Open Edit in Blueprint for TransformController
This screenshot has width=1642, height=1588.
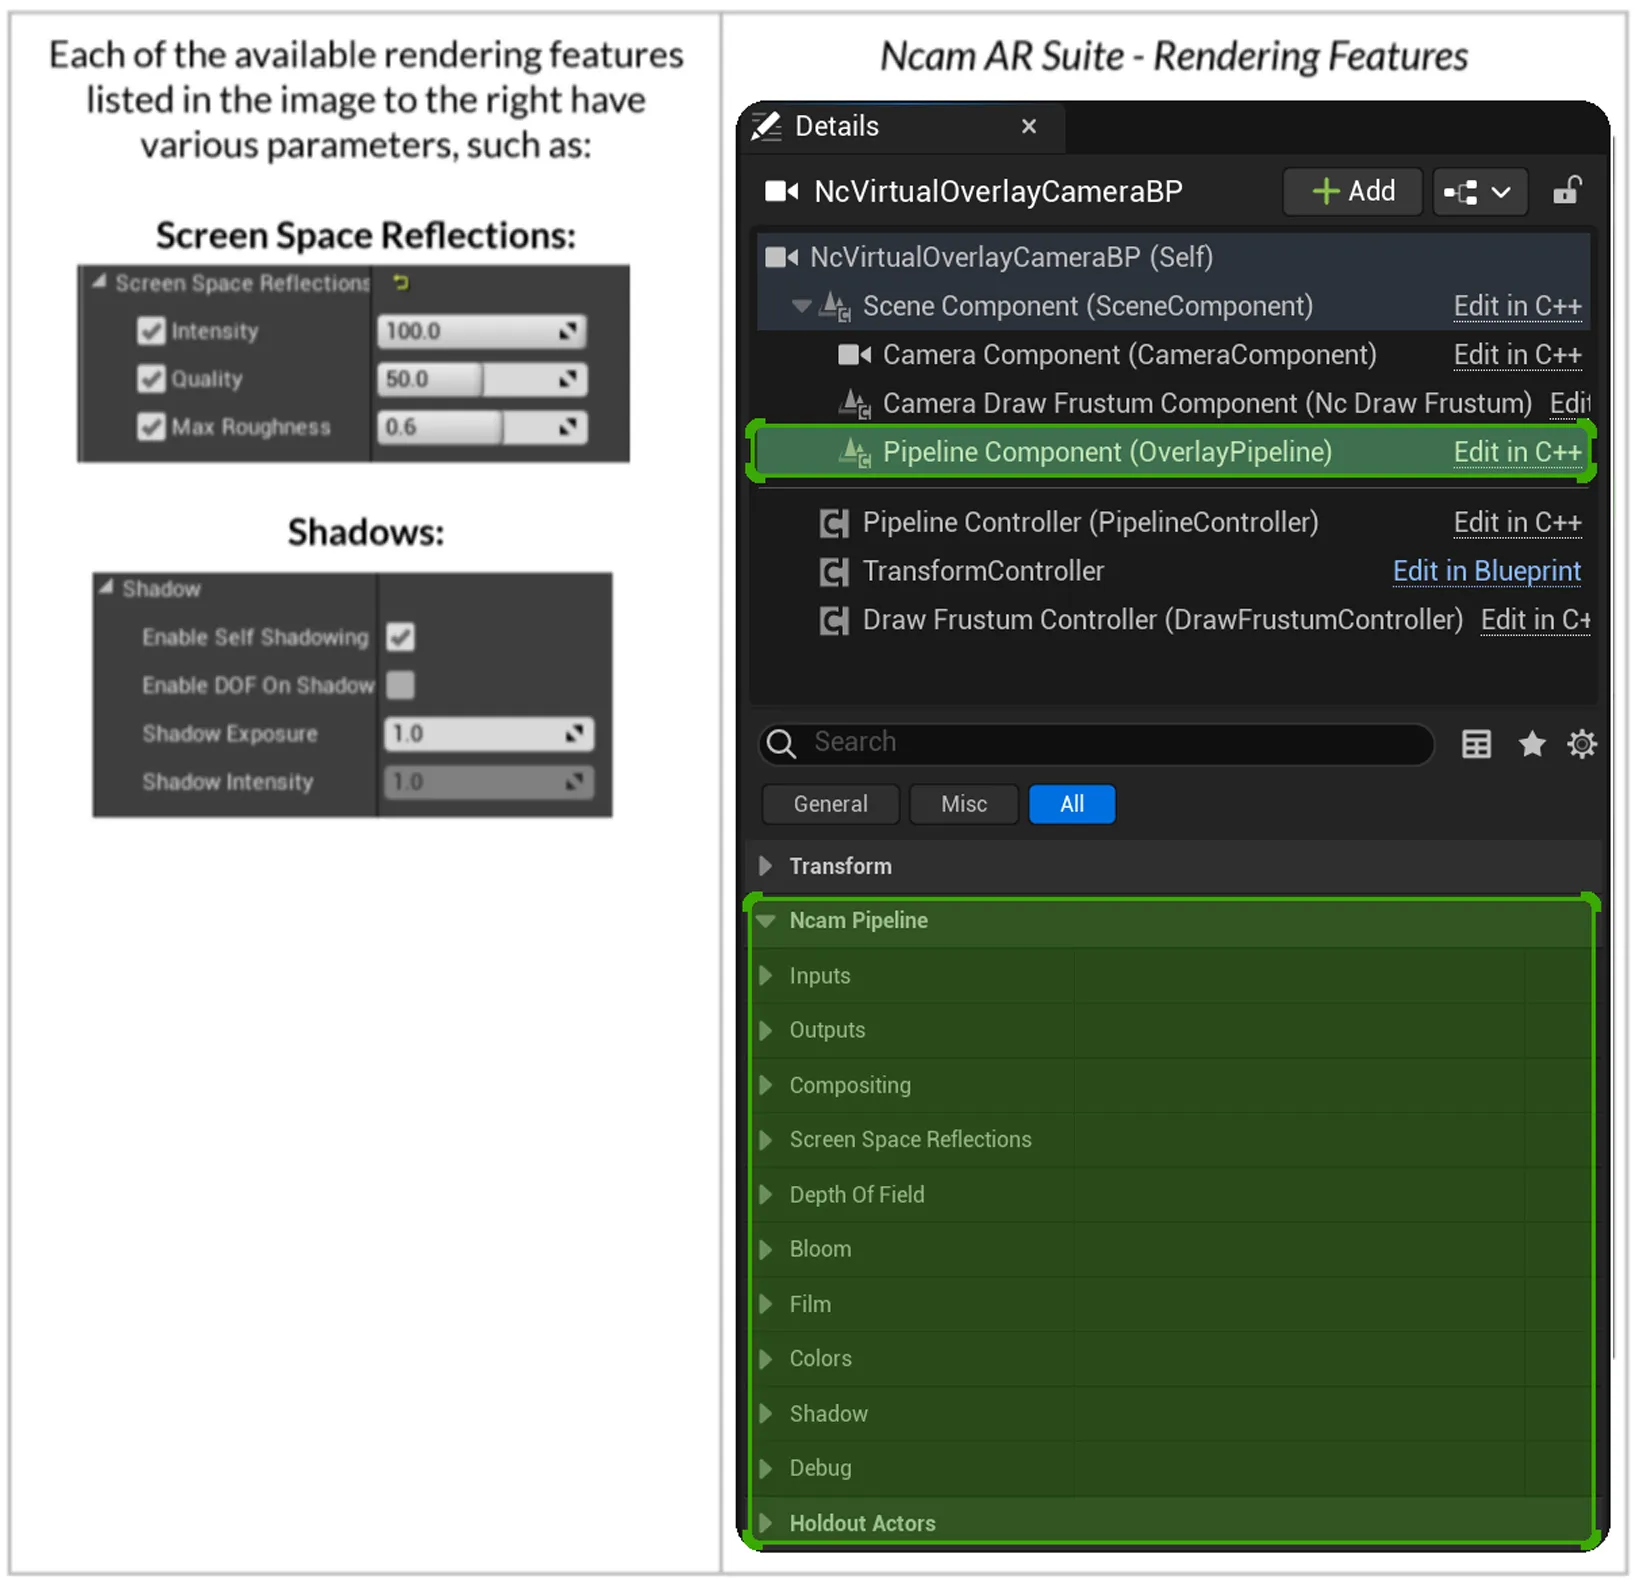pyautogui.click(x=1487, y=571)
